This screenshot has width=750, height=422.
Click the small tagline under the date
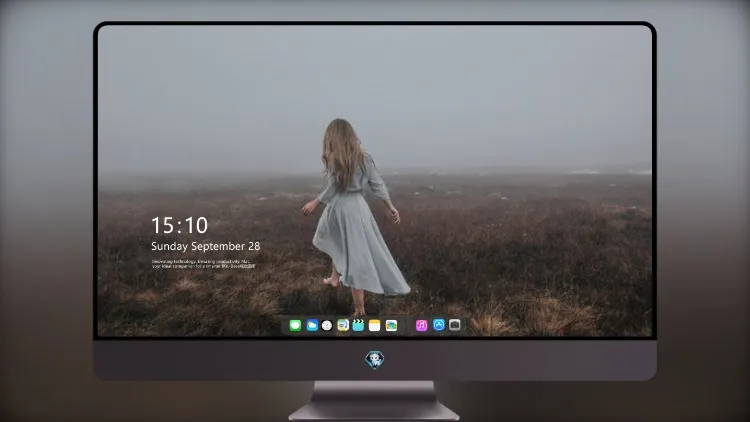(x=204, y=264)
